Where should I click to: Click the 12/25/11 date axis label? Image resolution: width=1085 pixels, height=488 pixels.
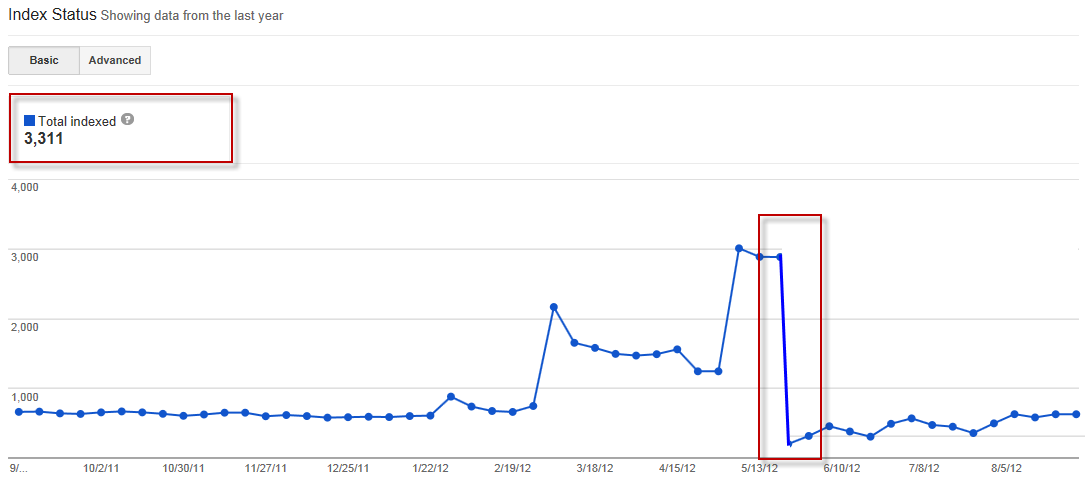pyautogui.click(x=348, y=467)
